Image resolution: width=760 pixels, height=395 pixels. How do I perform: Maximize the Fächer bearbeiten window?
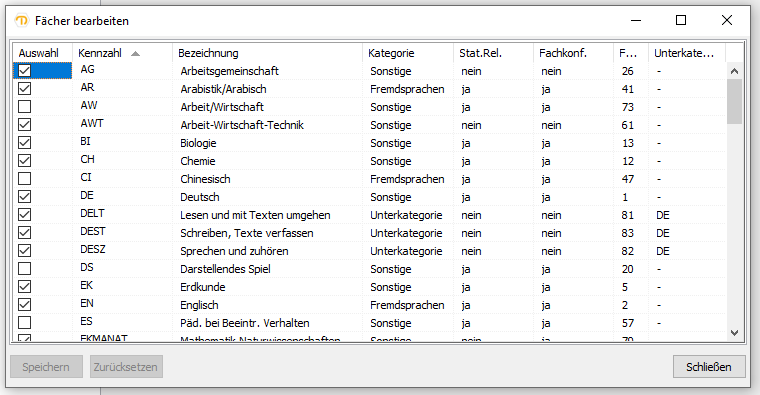point(681,20)
